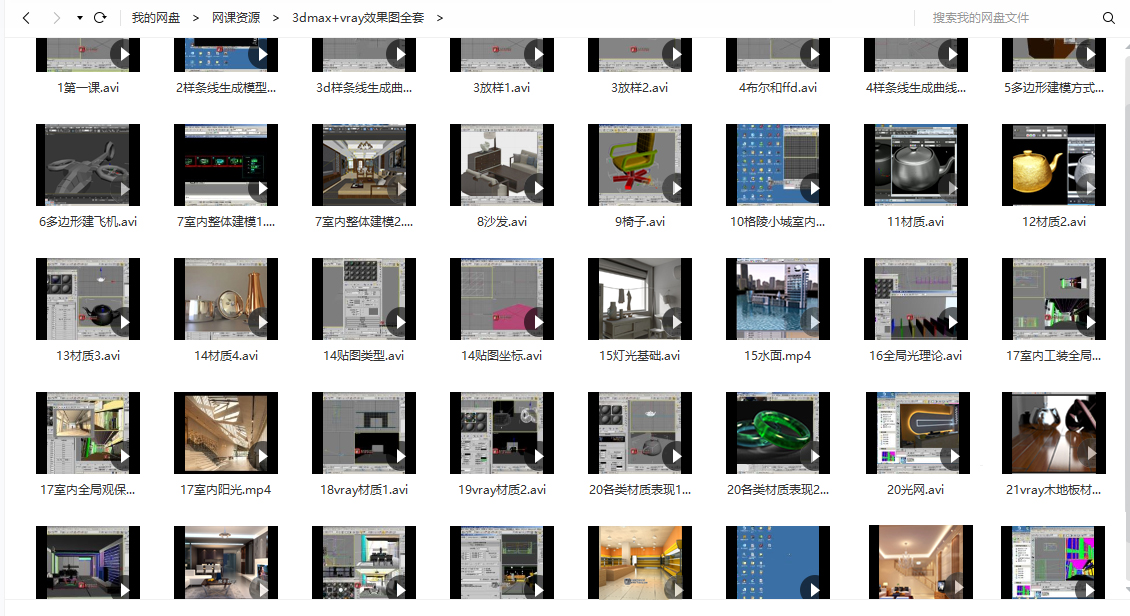The height and width of the screenshot is (616, 1130).
Task: Open 11材质.avi teapot thumbnail
Action: [x=916, y=165]
